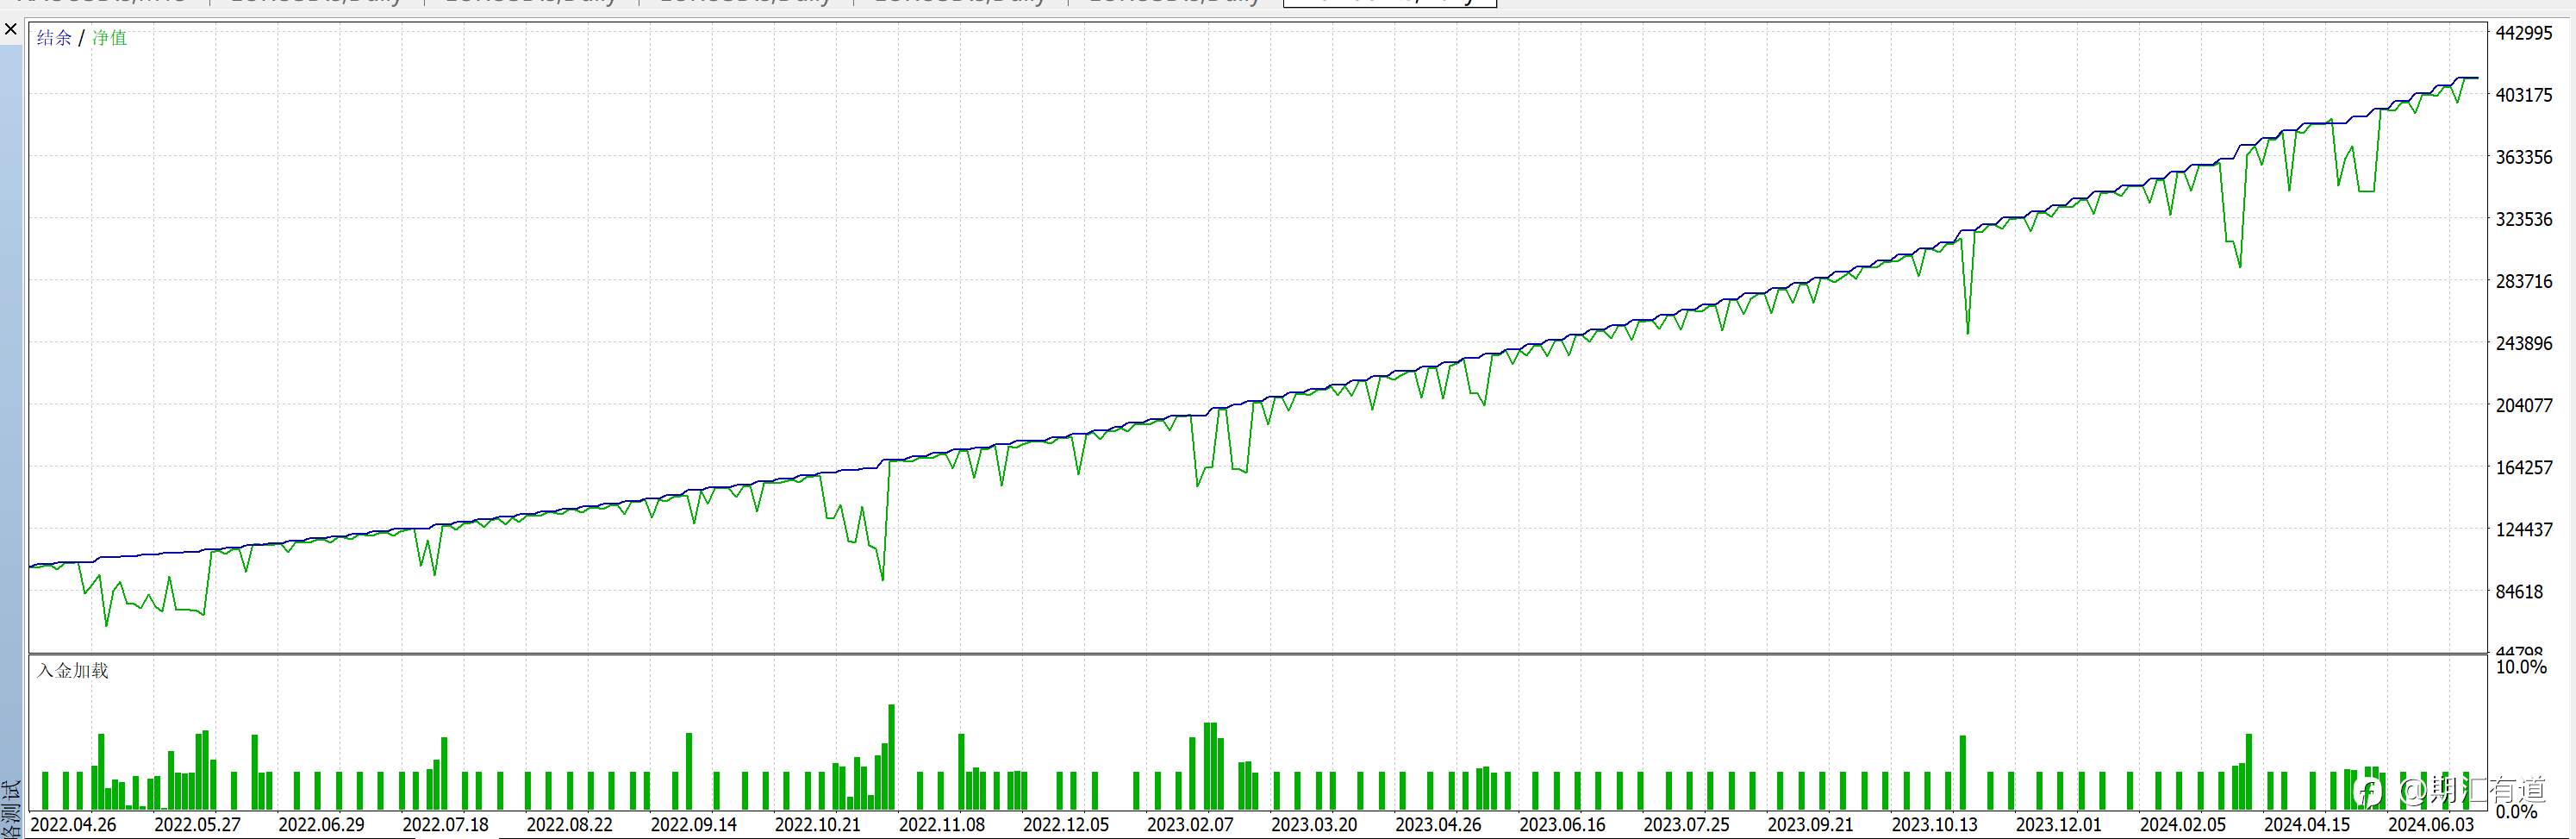
Task: Select date label 2024.02.05
Action: click(x=2182, y=825)
